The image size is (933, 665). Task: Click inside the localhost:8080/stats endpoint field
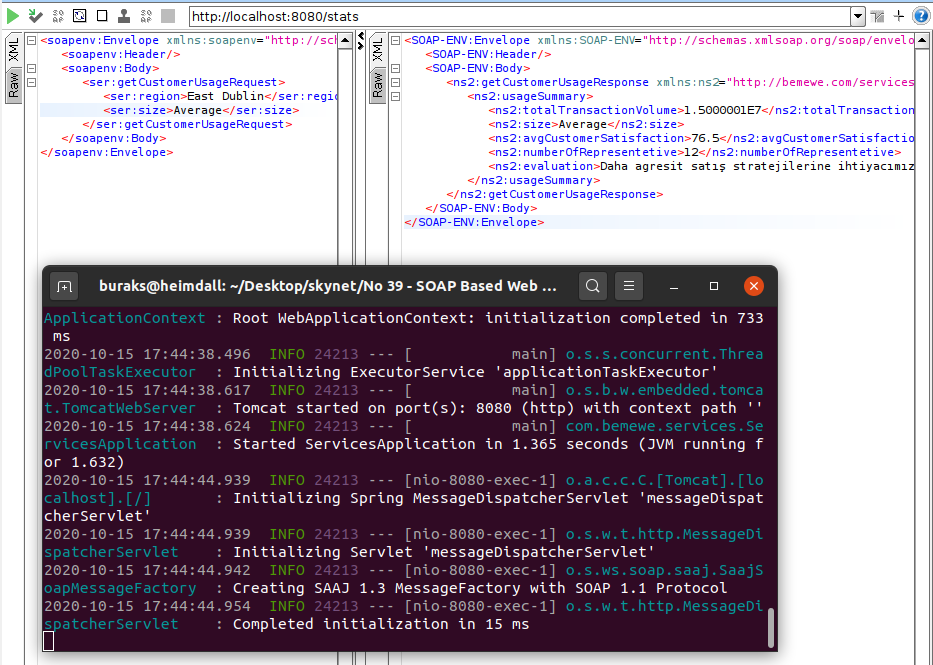coord(500,16)
